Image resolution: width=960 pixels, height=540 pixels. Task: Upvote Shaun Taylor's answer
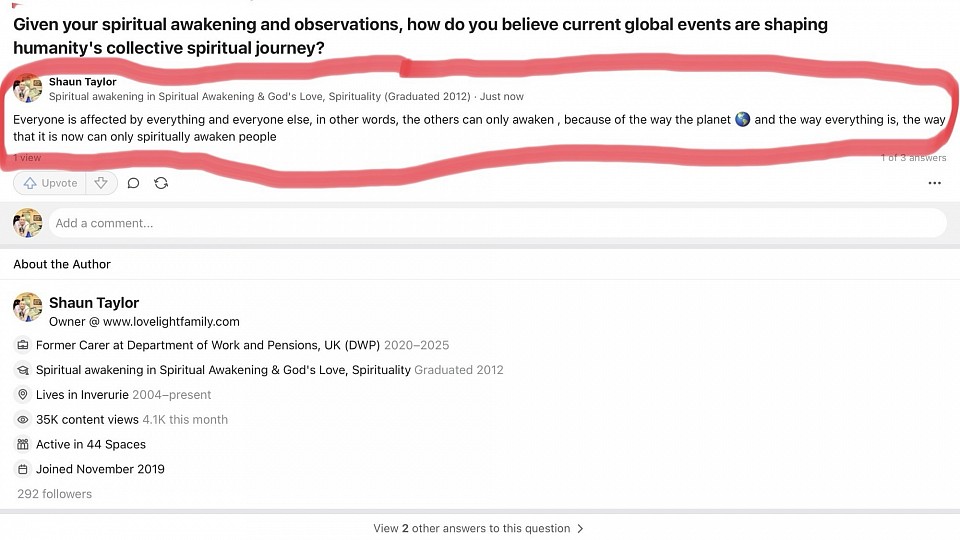[x=50, y=183]
